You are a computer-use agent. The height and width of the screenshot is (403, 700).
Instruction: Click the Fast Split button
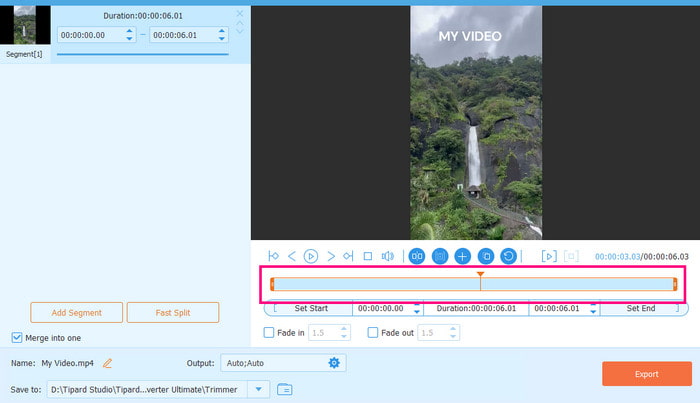pyautogui.click(x=173, y=312)
